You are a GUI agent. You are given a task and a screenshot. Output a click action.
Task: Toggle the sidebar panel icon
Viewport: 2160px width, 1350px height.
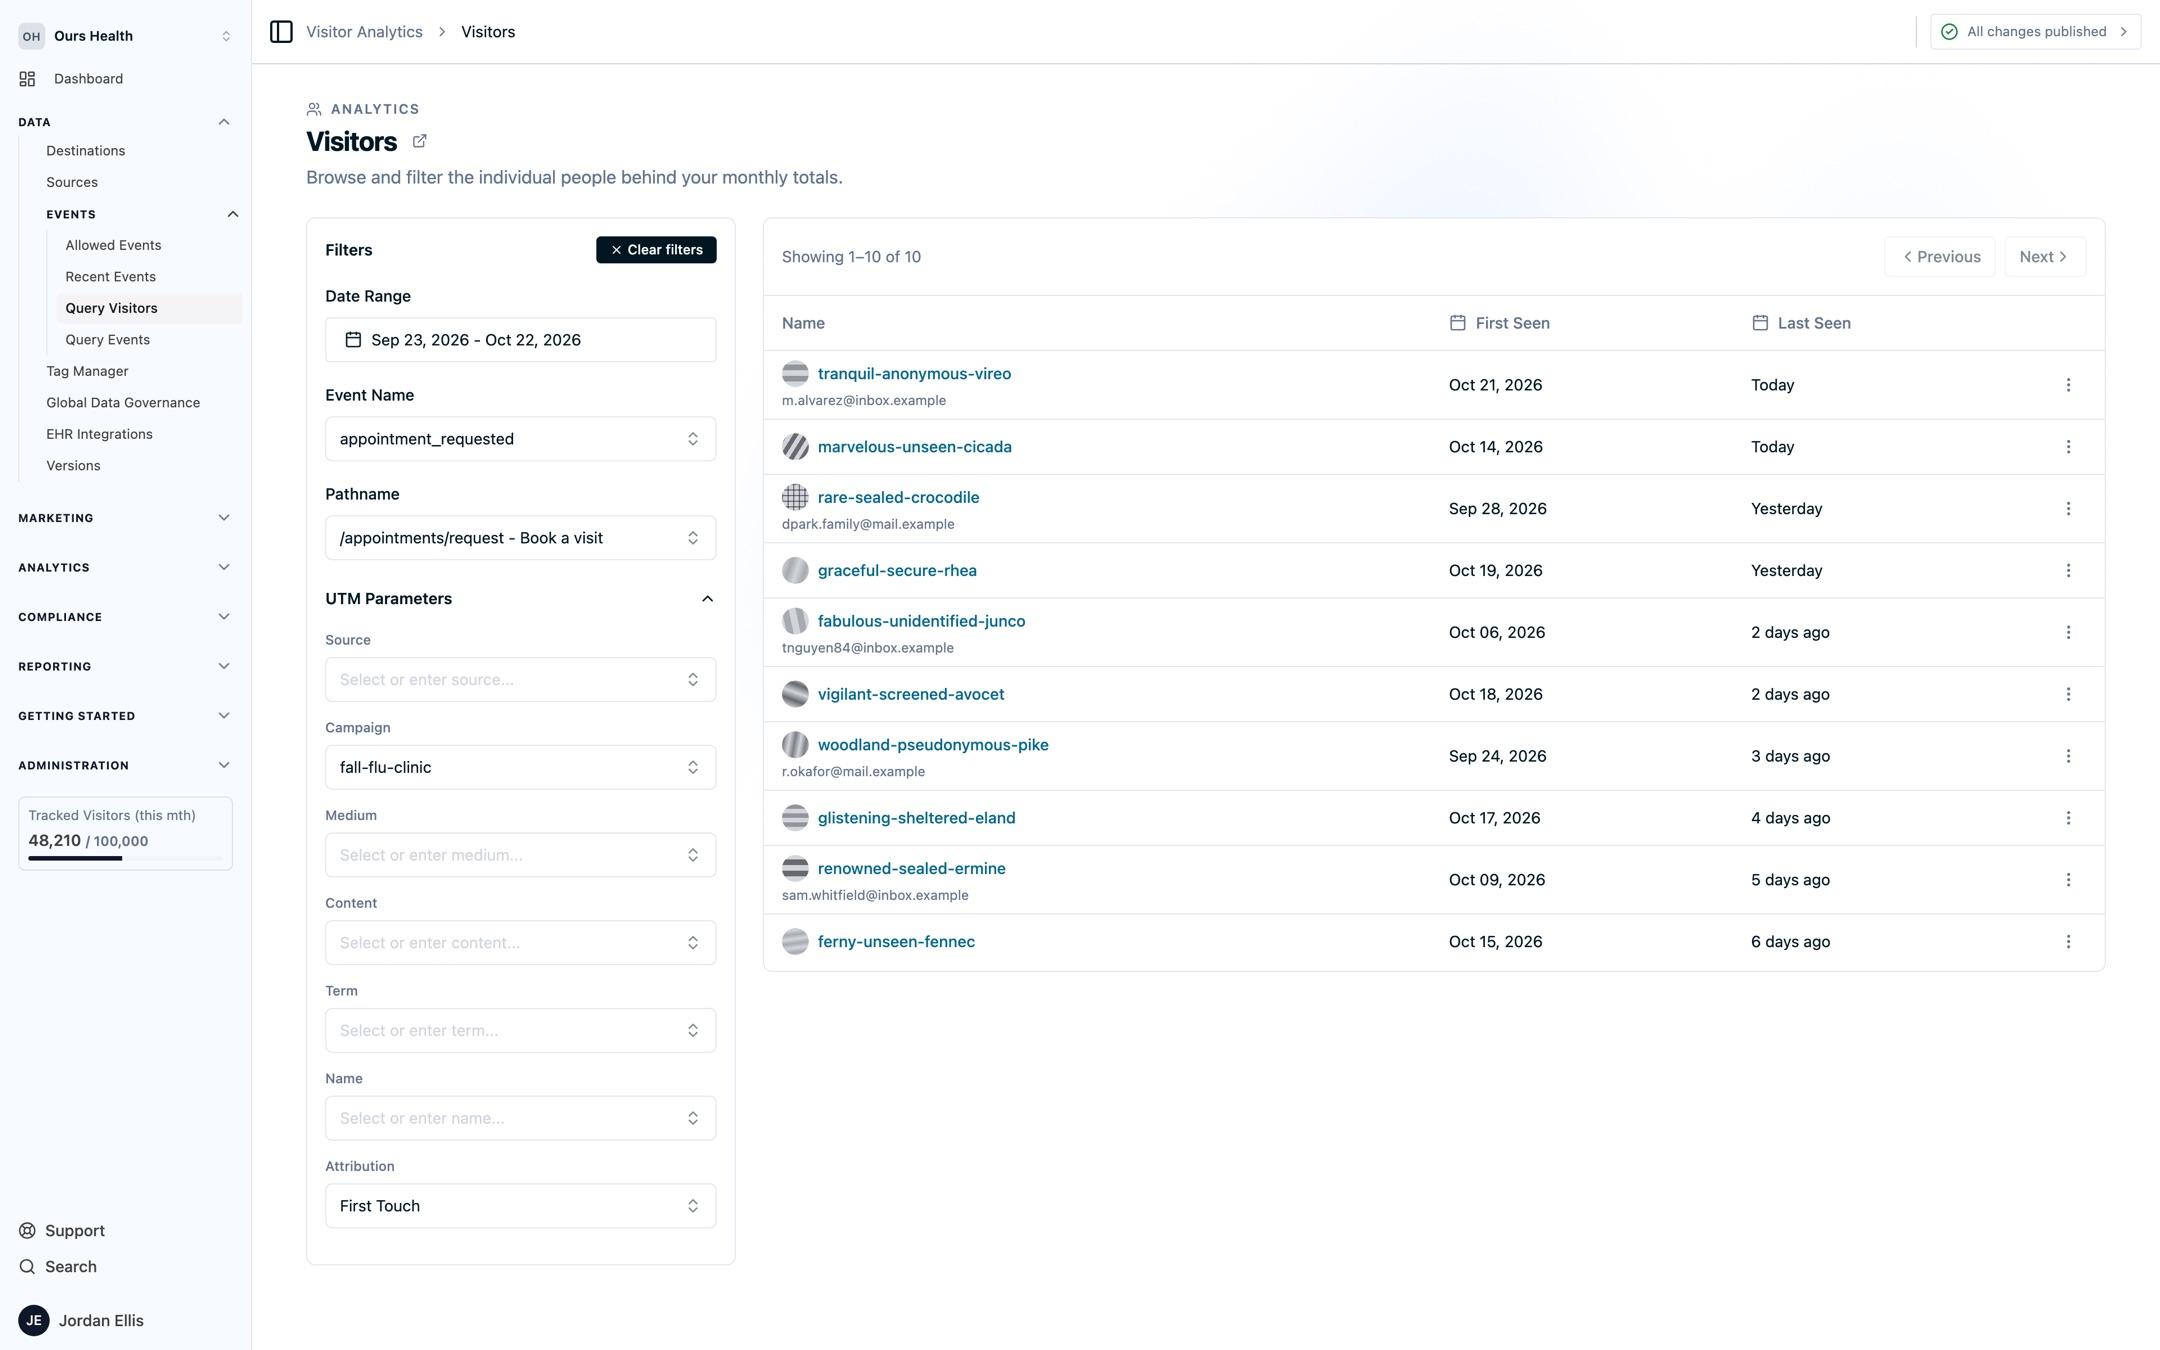[x=281, y=32]
